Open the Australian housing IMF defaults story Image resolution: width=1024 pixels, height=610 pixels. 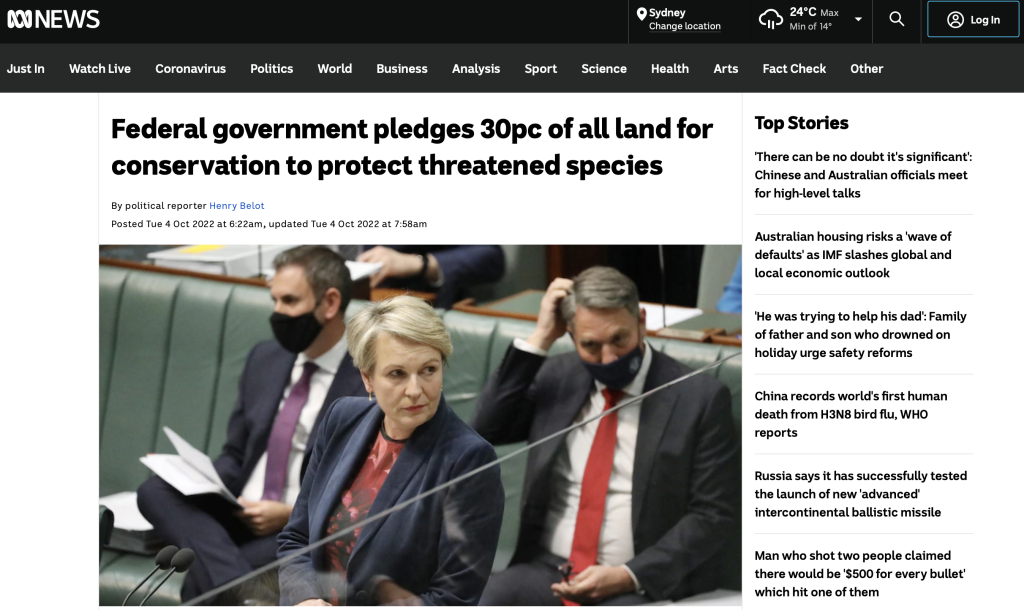point(853,255)
